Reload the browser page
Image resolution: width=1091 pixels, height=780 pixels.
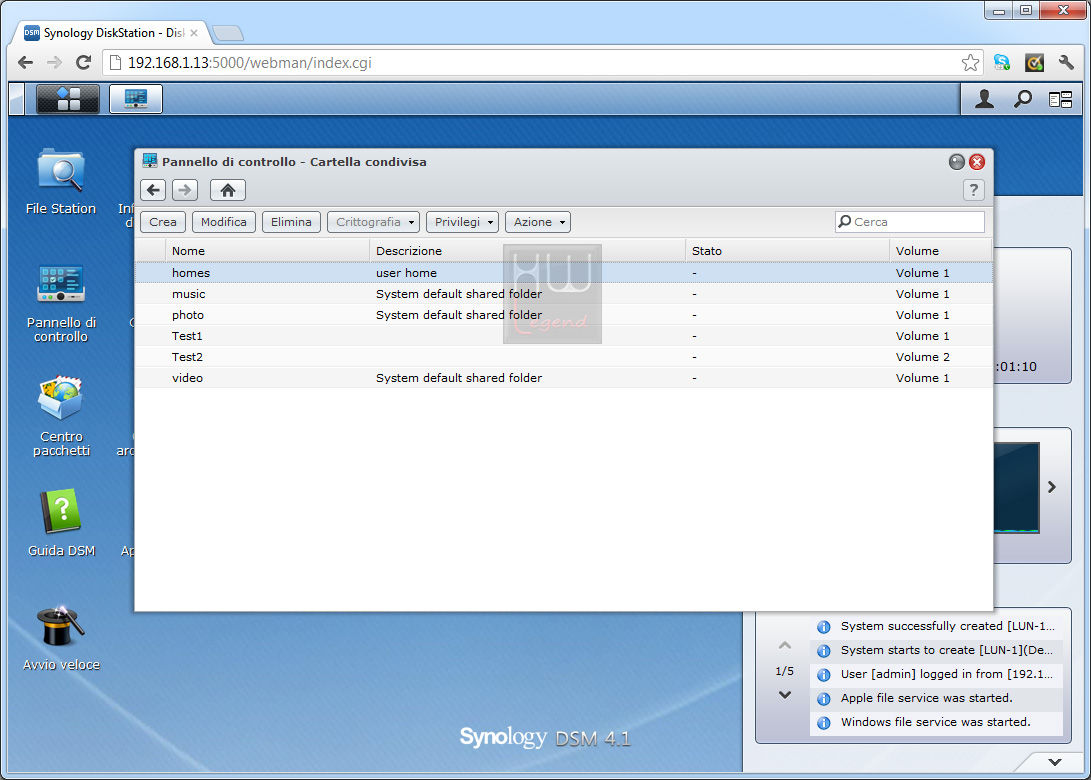(x=83, y=63)
